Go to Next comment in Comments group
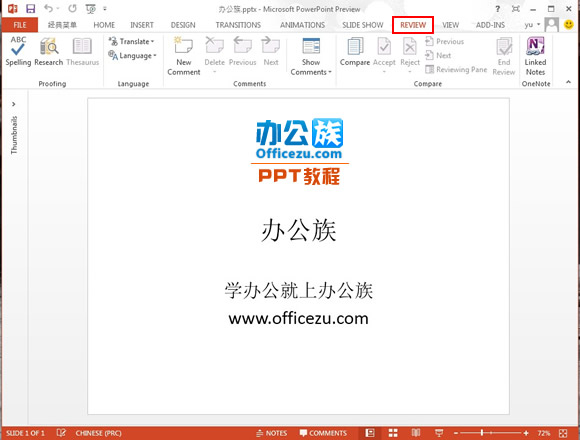 click(271, 51)
